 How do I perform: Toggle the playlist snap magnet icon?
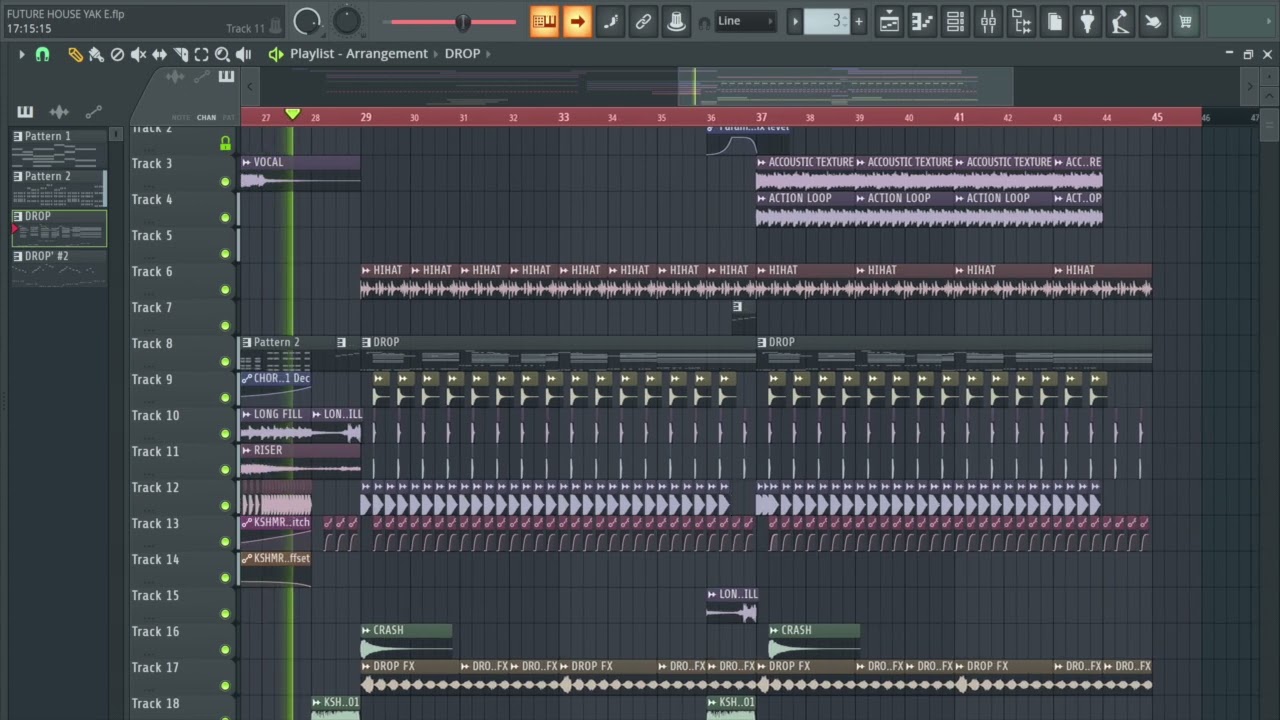[42, 54]
